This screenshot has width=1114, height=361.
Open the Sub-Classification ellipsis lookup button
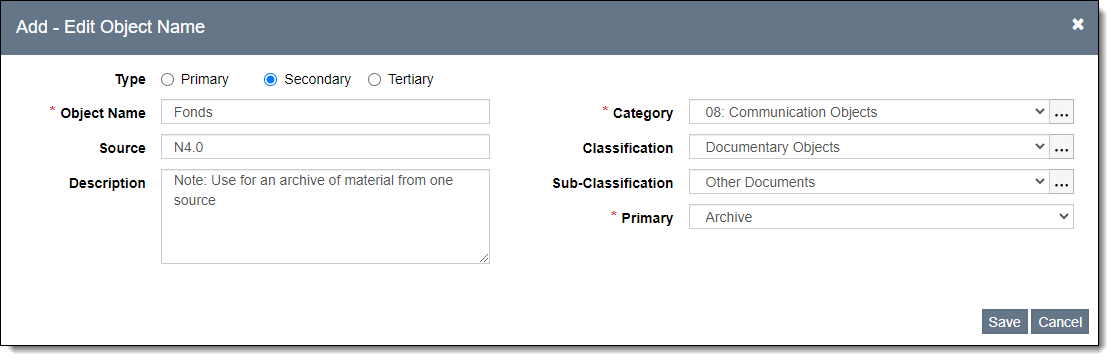1061,182
